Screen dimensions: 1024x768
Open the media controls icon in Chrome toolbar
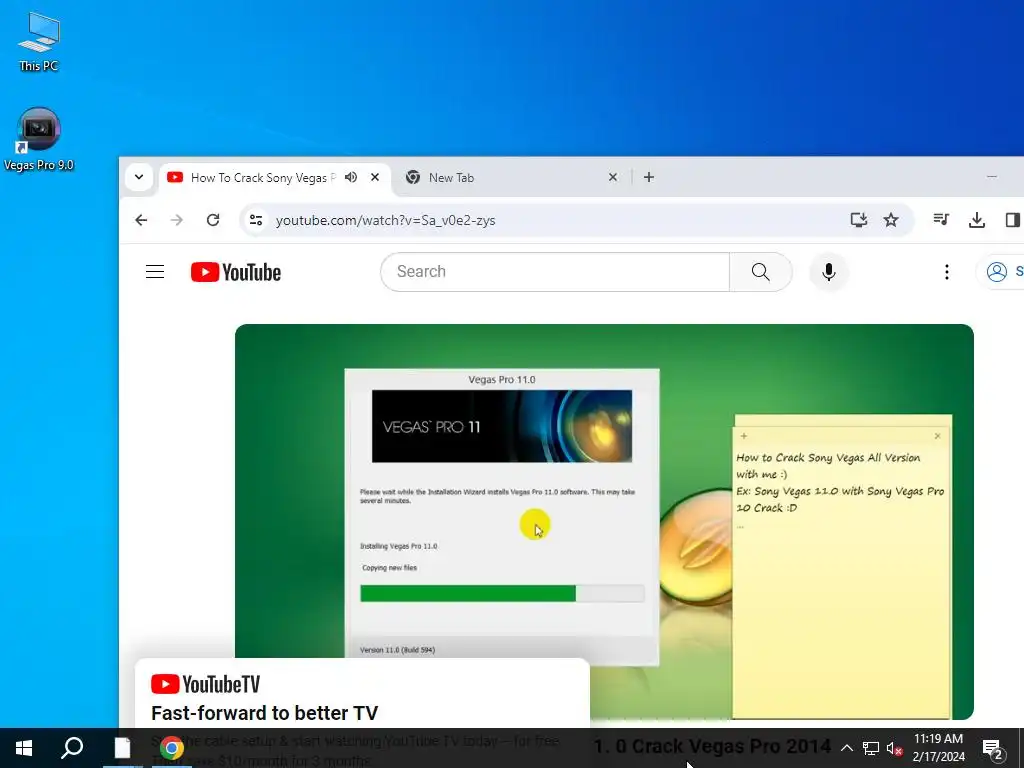point(941,220)
